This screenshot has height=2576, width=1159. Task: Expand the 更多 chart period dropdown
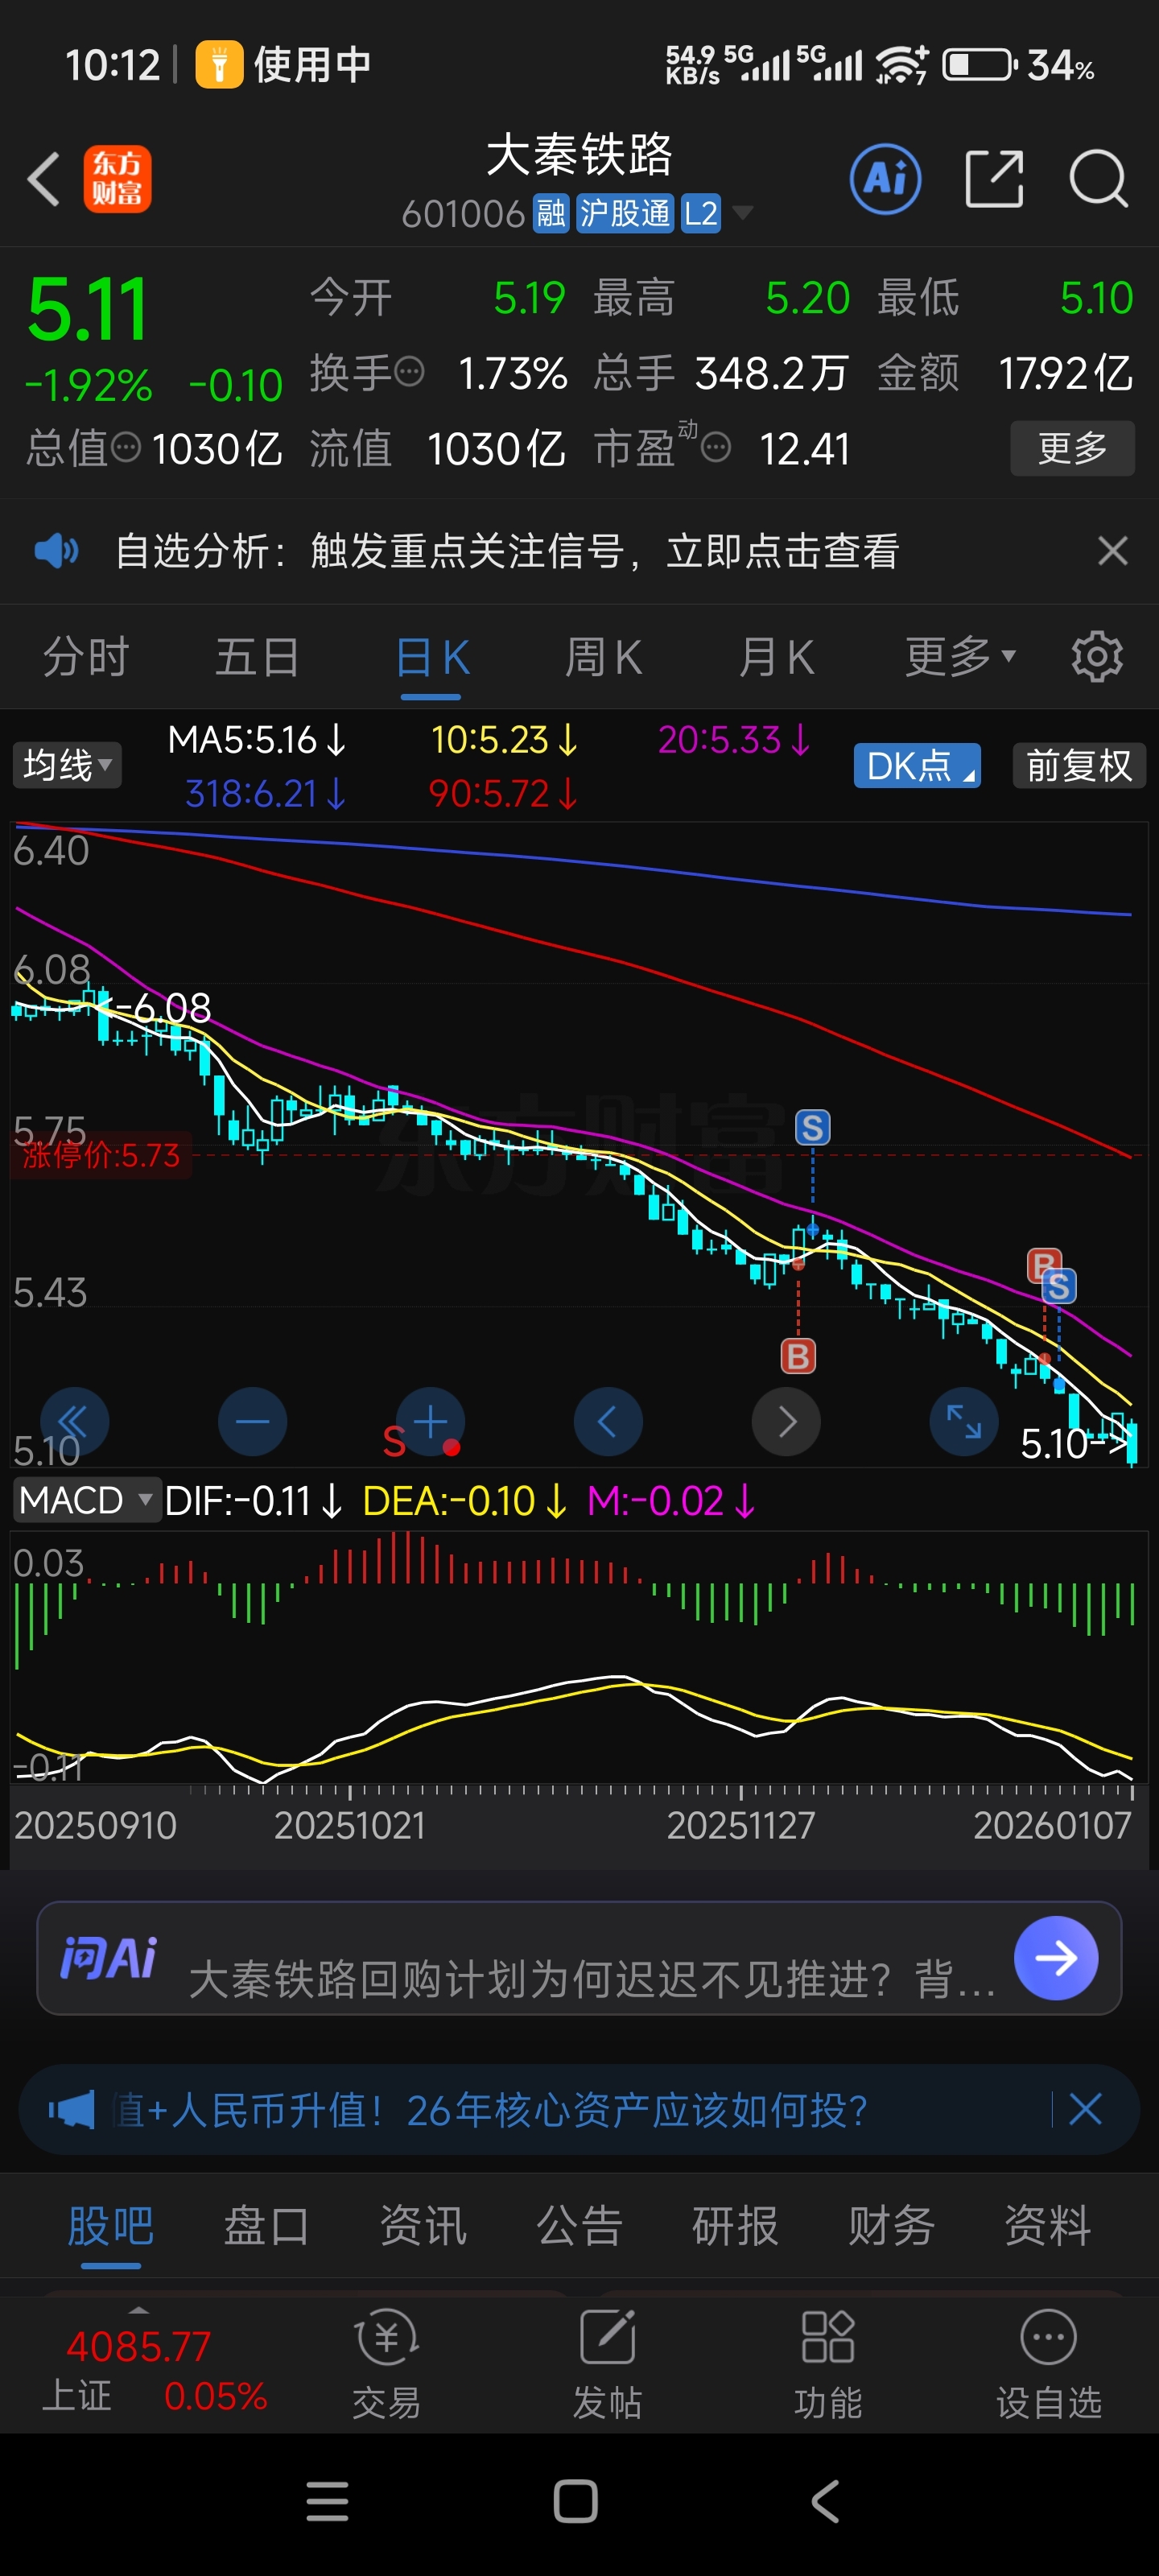point(961,657)
